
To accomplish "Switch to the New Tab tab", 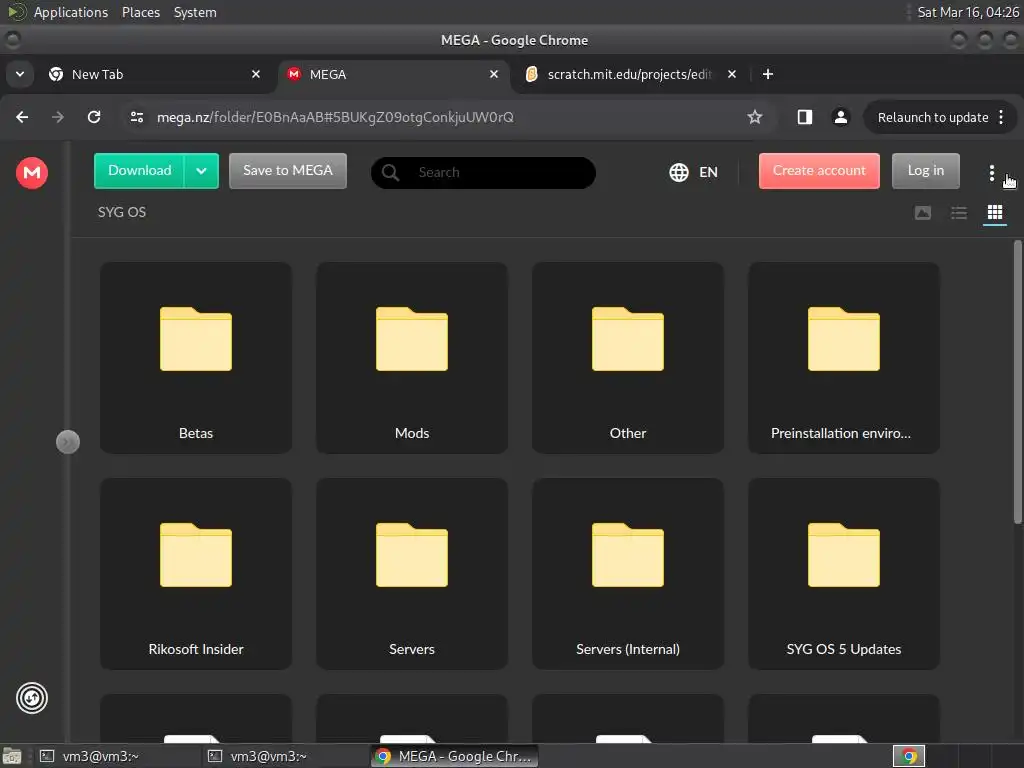I will click(x=154, y=74).
